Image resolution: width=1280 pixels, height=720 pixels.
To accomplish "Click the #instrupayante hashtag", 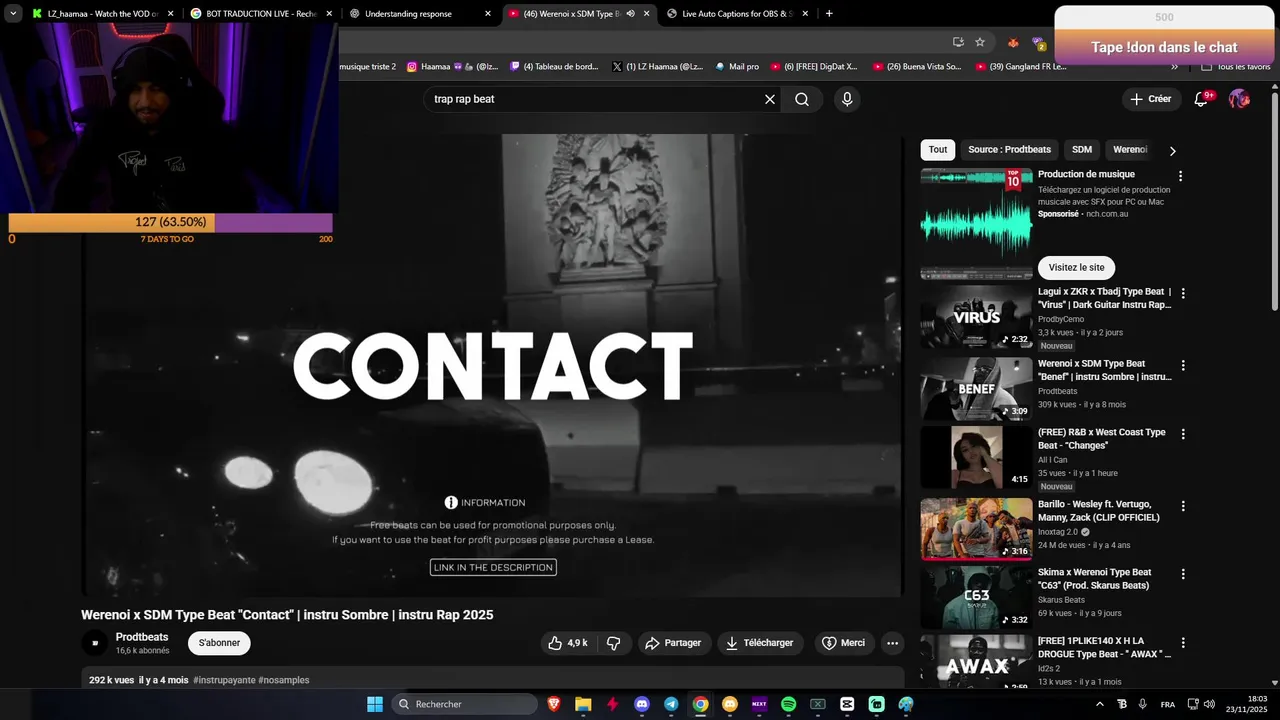I will [224, 680].
